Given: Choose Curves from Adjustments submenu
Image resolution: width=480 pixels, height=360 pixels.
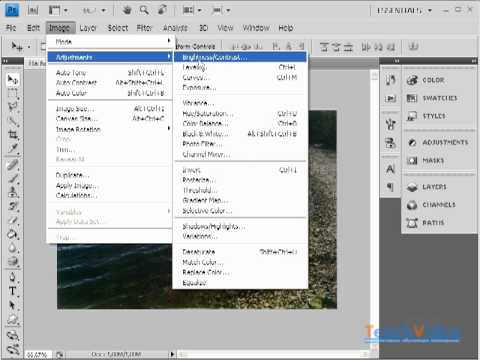Looking at the screenshot, I should [x=240, y=77].
